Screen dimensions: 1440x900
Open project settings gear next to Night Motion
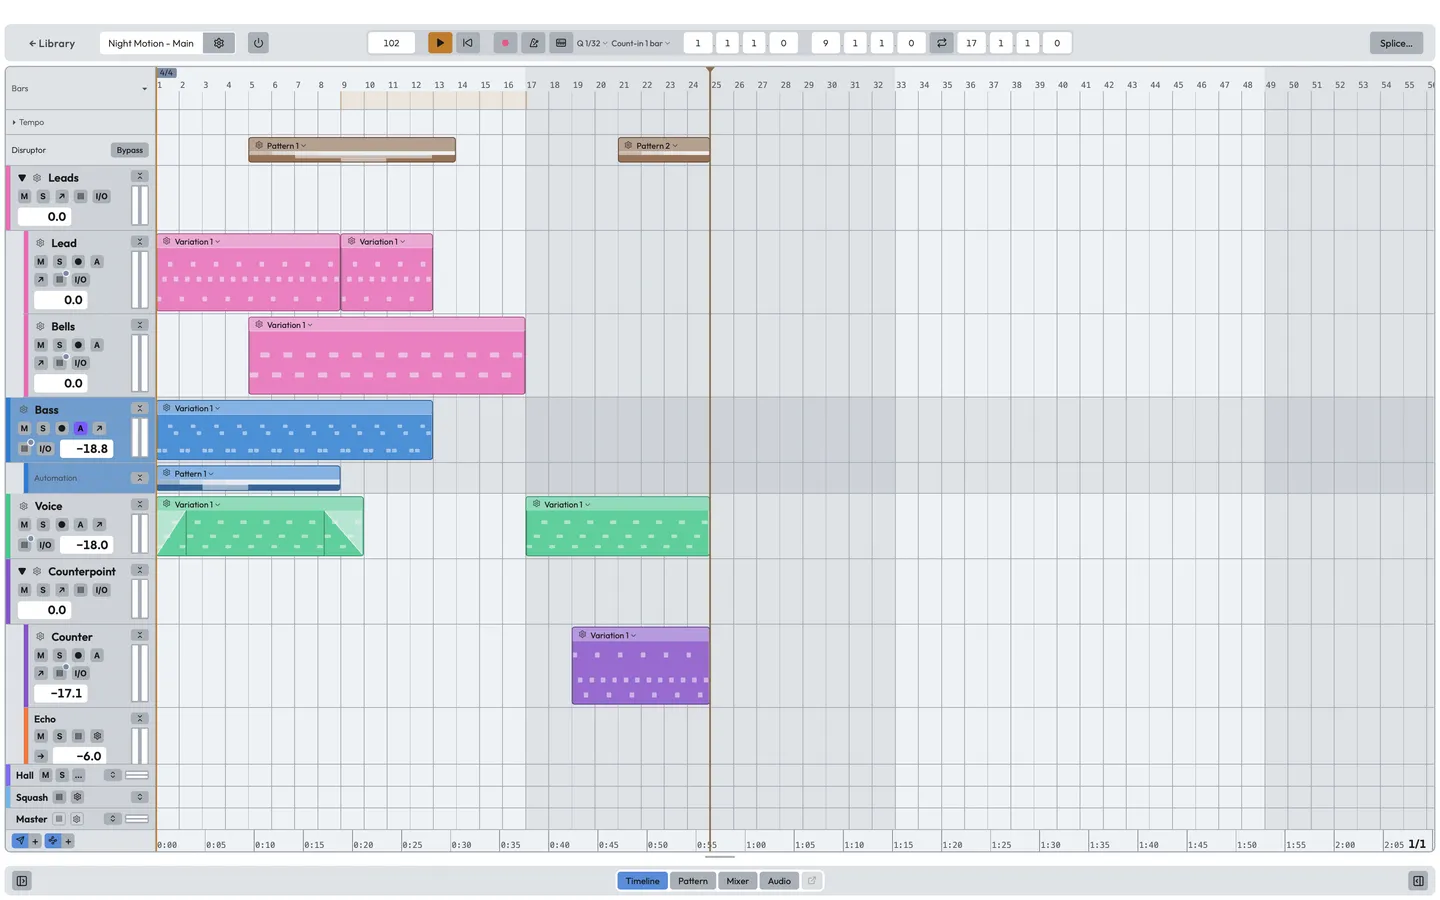[x=219, y=43]
